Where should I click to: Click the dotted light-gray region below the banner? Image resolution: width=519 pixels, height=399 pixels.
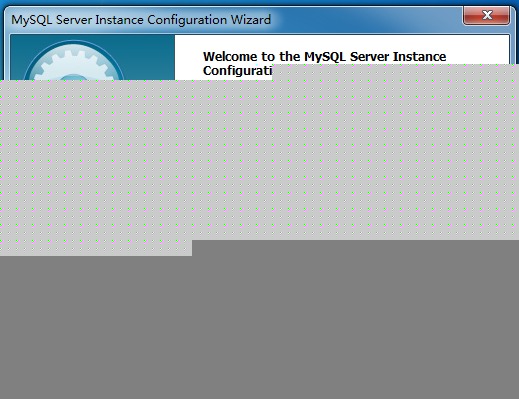(x=259, y=160)
